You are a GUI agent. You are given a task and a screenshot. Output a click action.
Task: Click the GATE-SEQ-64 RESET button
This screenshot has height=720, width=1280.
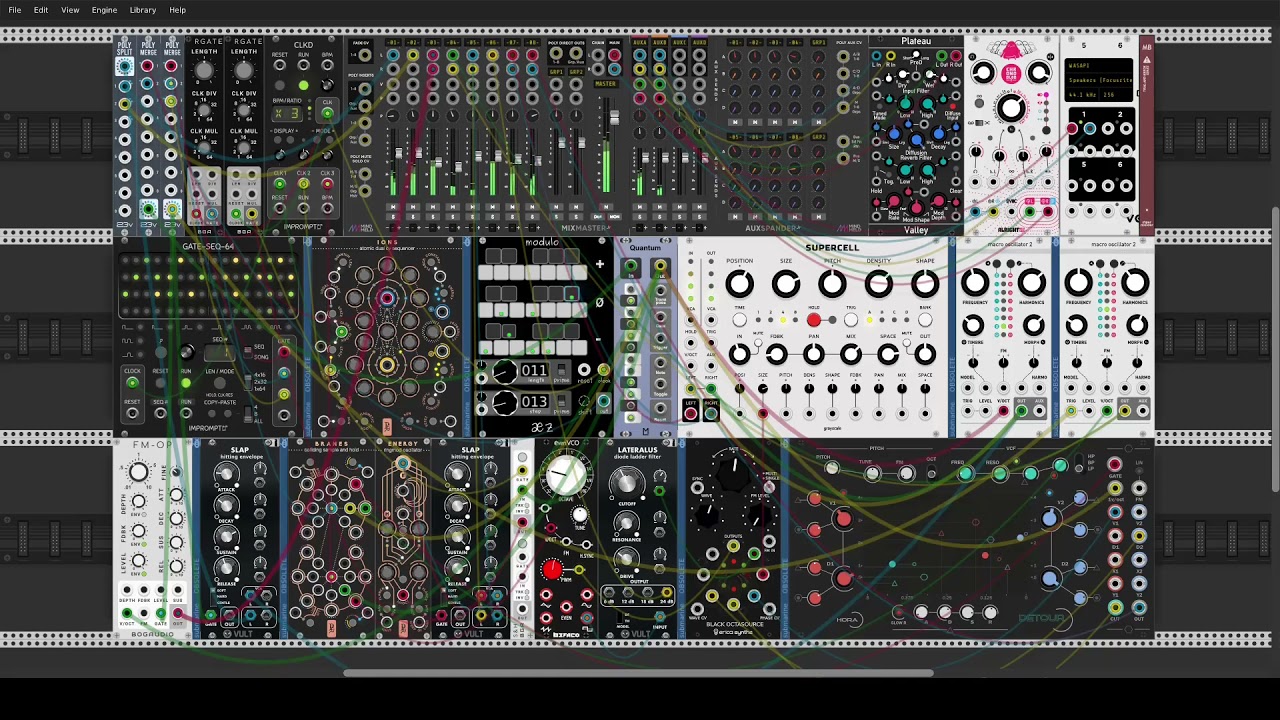pyautogui.click(x=160, y=383)
